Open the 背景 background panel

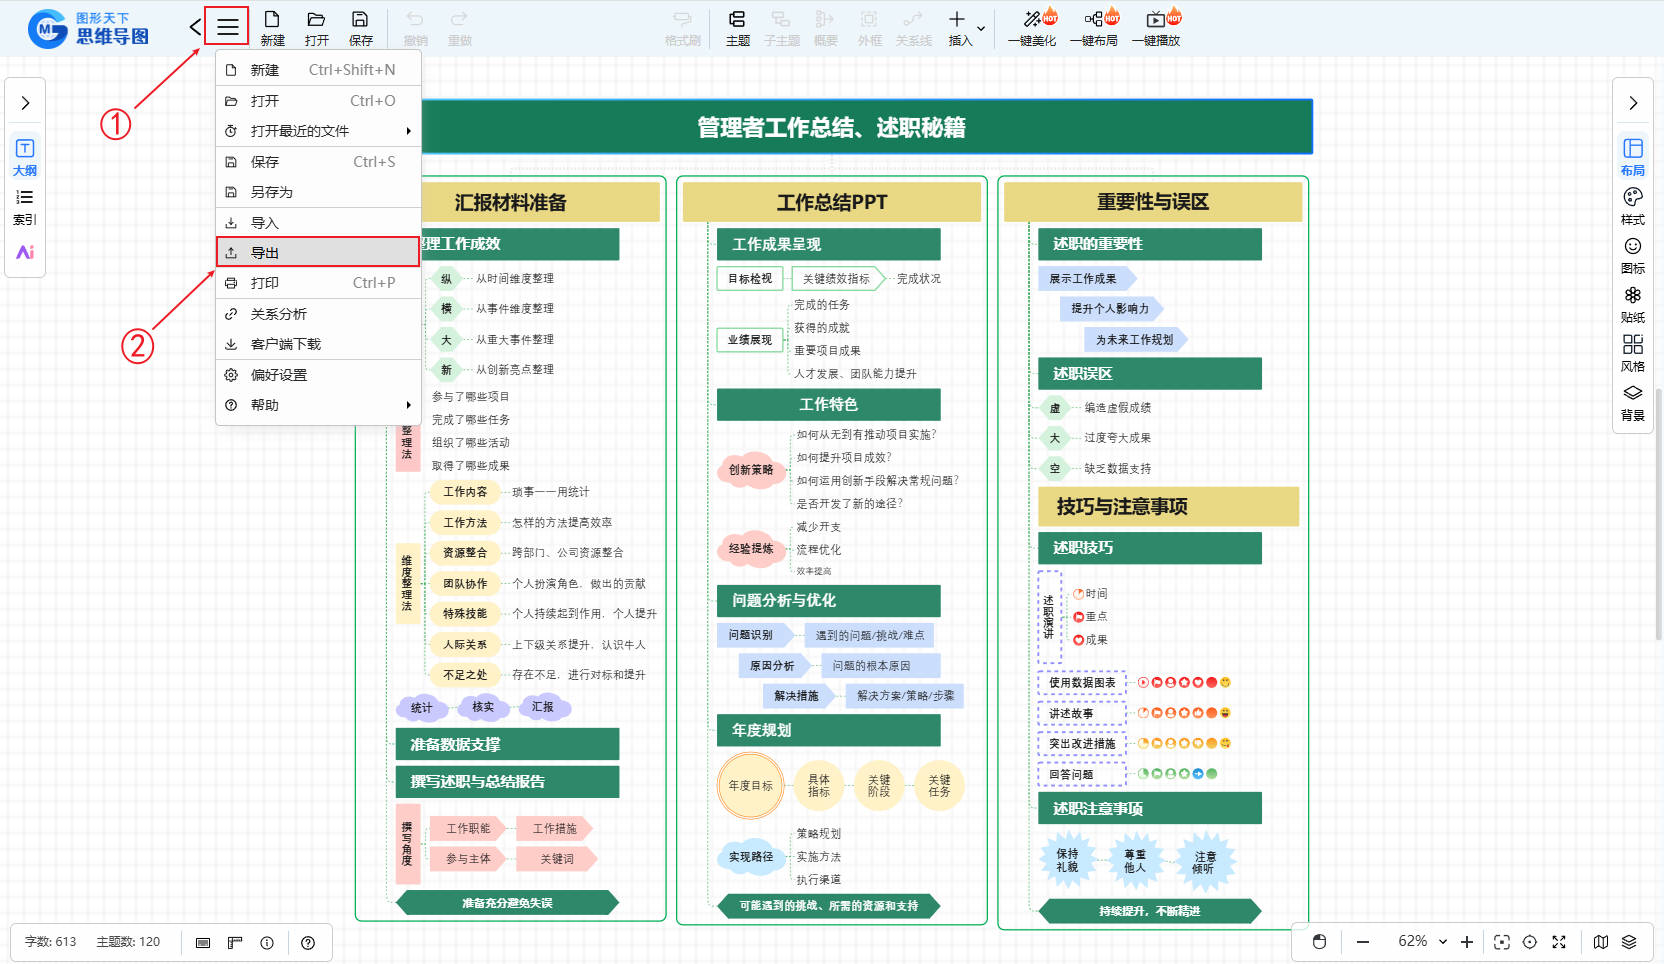(1632, 401)
